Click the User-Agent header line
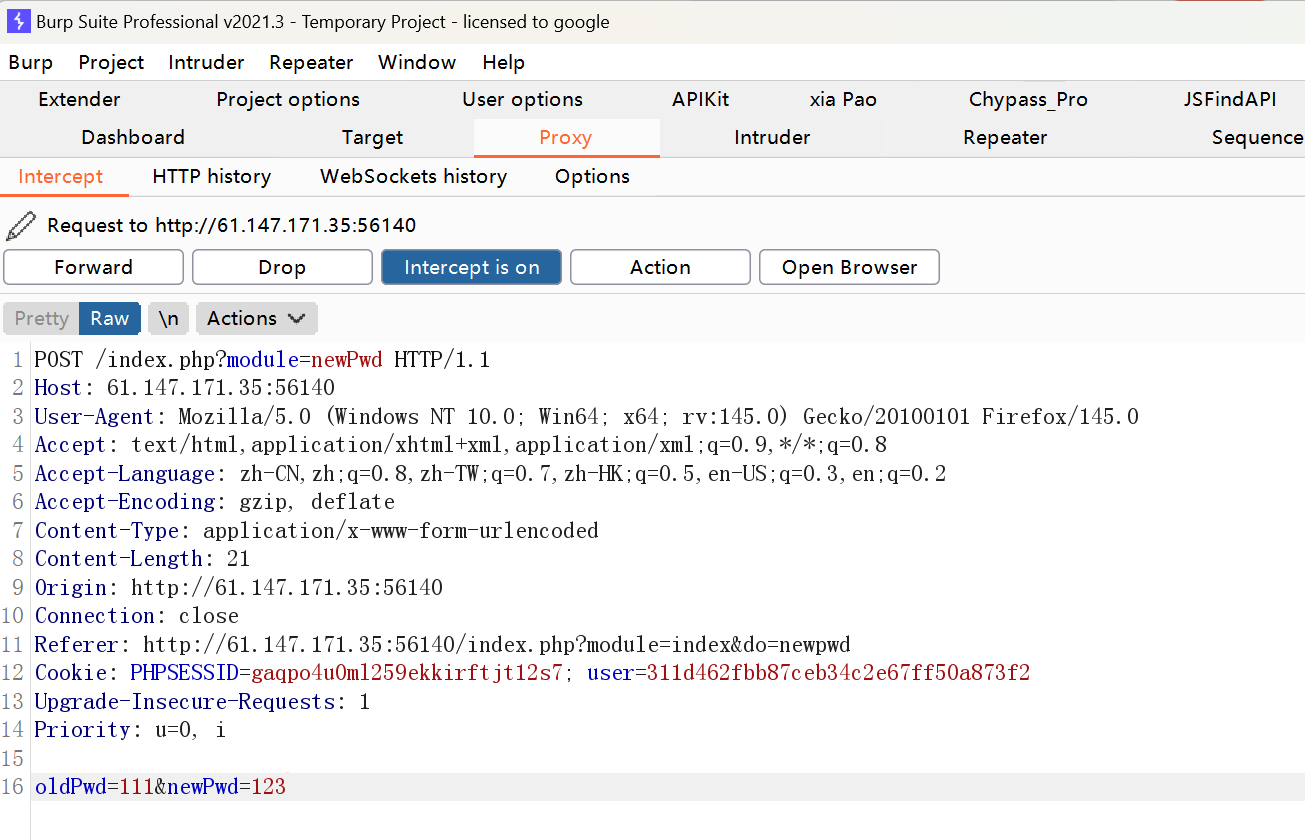Image resolution: width=1305 pixels, height=840 pixels. tap(586, 416)
